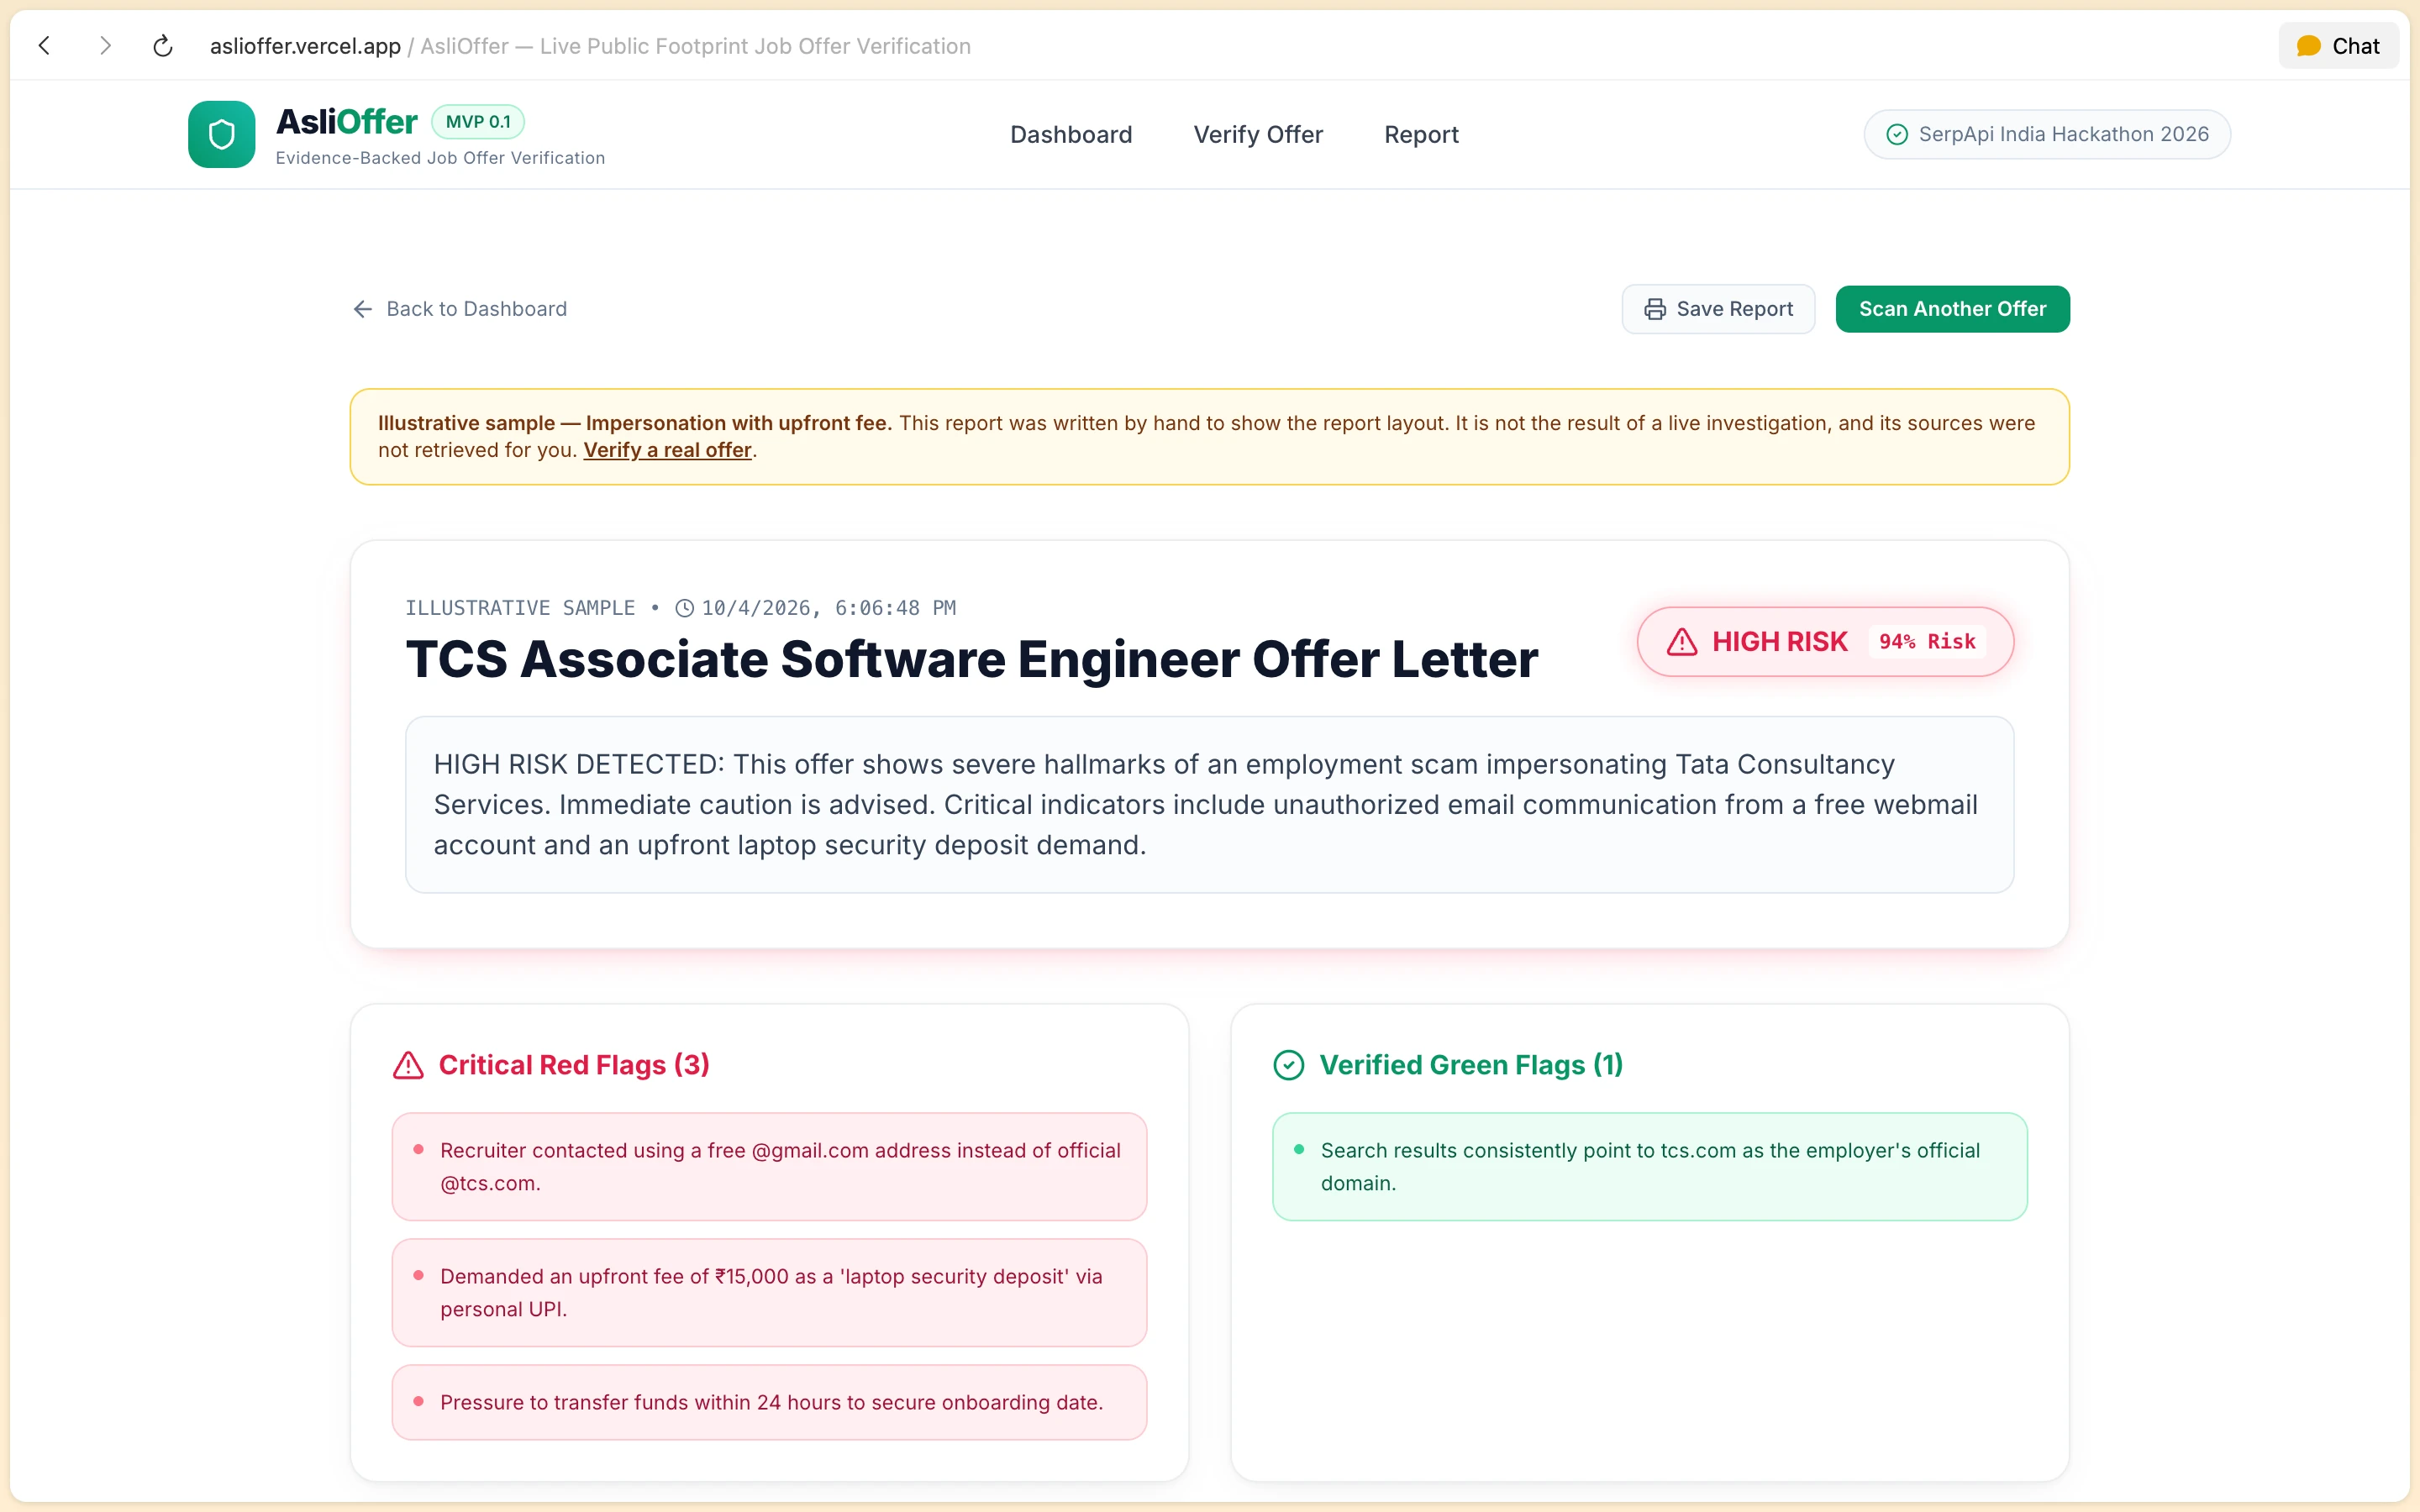Viewport: 2420px width, 1512px height.
Task: Click the Verified Green Flags checkmark icon
Action: click(x=1289, y=1065)
